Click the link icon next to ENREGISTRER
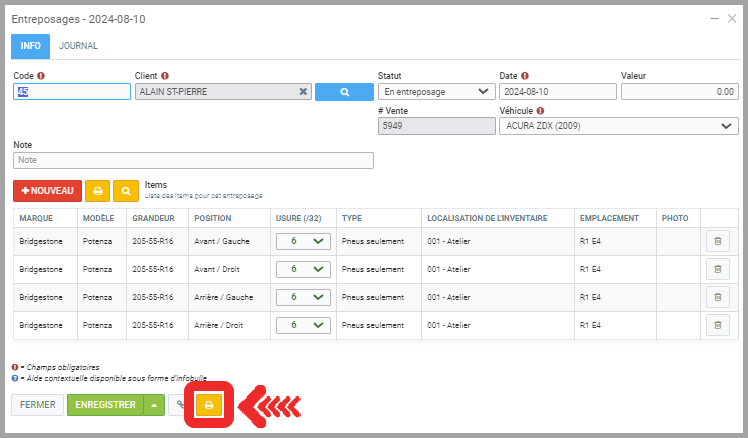The image size is (748, 438). pyautogui.click(x=180, y=405)
